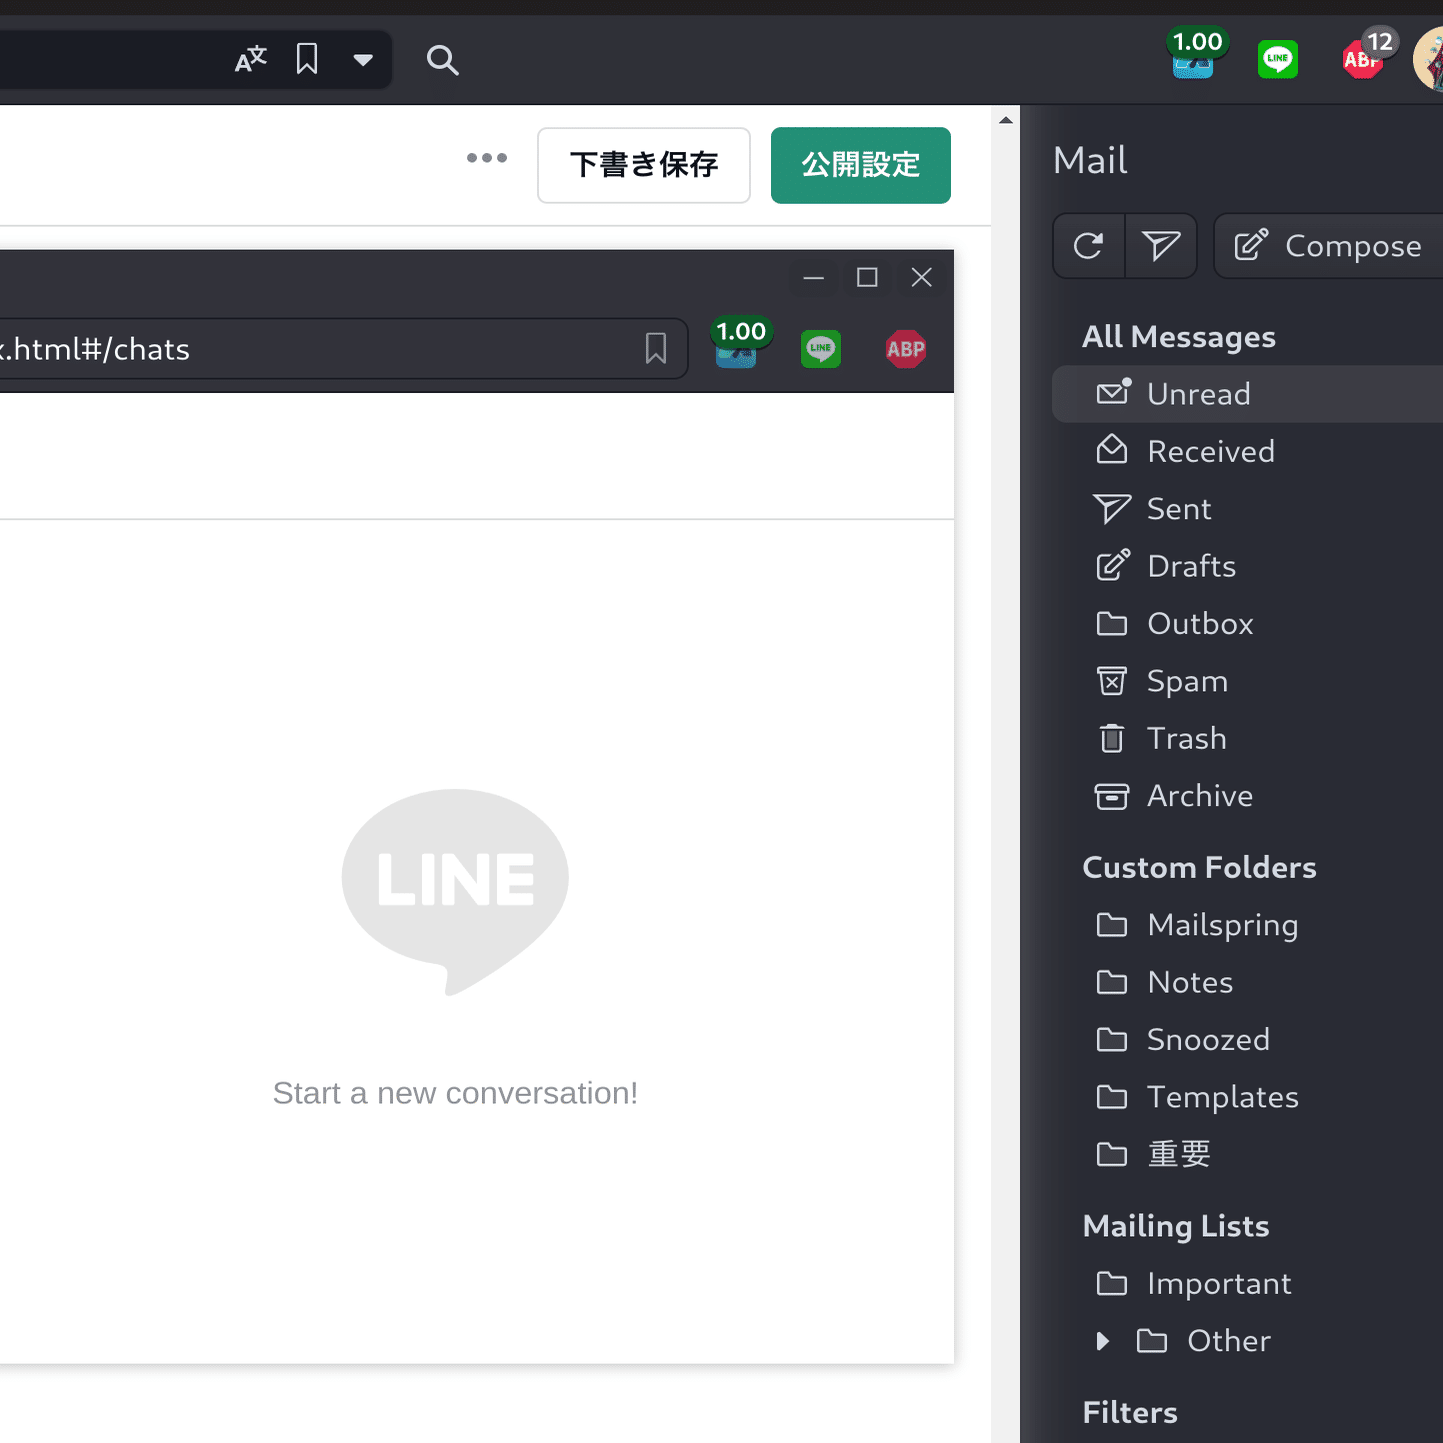This screenshot has width=1443, height=1443.
Task: Open 1.00 badge extension in LINE window
Action: pos(739,344)
